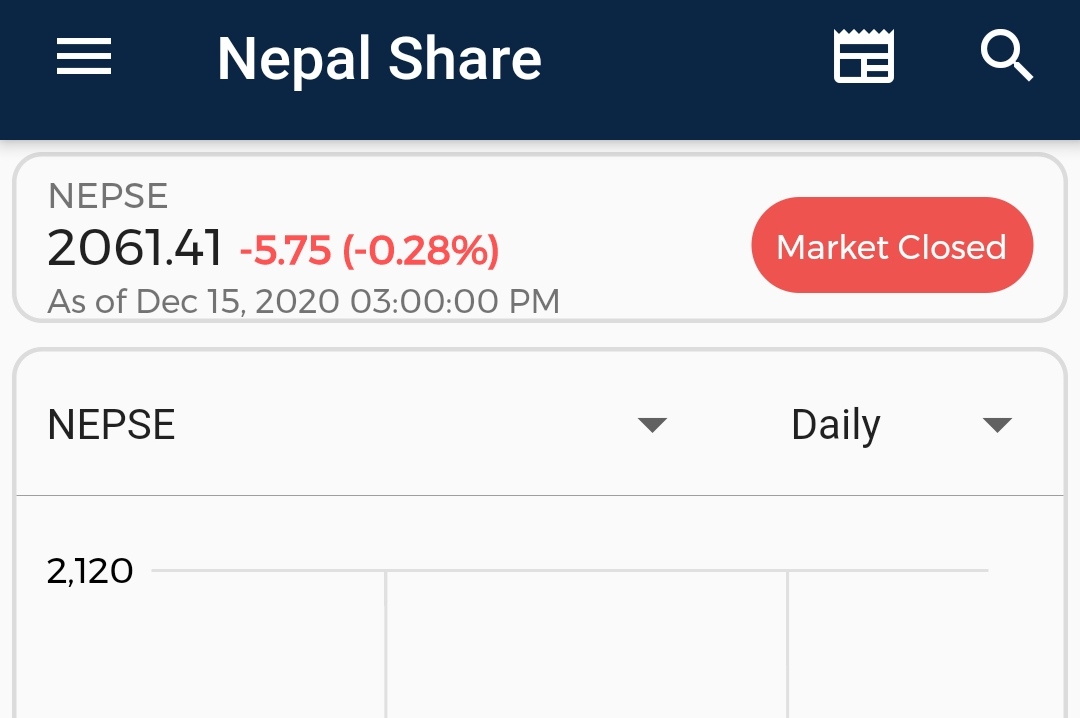The image size is (1080, 718).
Task: Select the Daily timeframe label
Action: point(835,425)
